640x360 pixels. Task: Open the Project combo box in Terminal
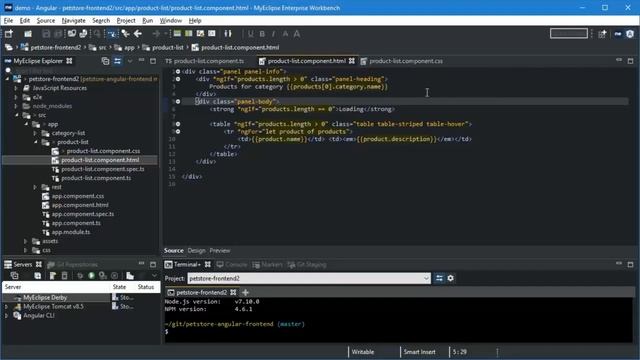(x=309, y=278)
